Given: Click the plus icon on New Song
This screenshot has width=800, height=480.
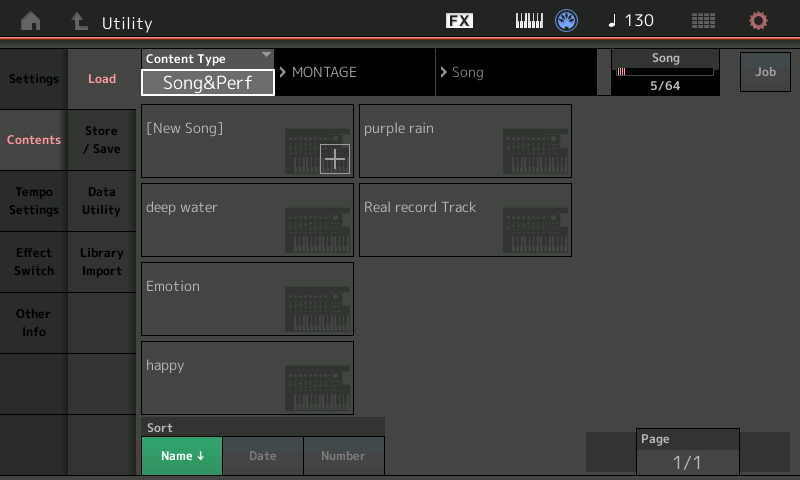Looking at the screenshot, I should click(334, 159).
